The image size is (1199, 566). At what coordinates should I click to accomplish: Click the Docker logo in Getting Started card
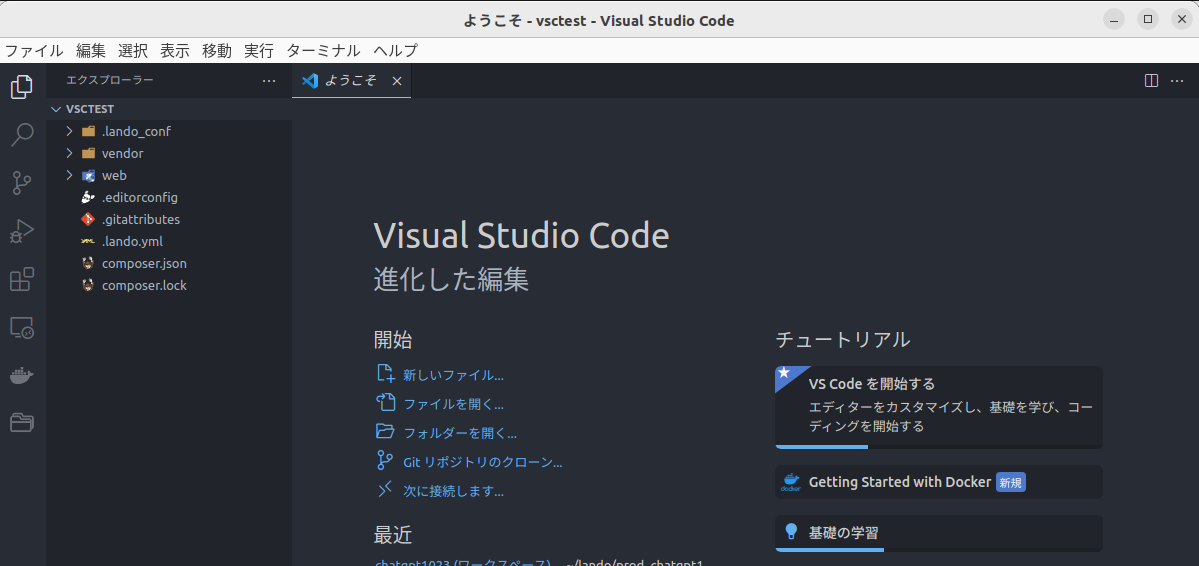(x=791, y=482)
